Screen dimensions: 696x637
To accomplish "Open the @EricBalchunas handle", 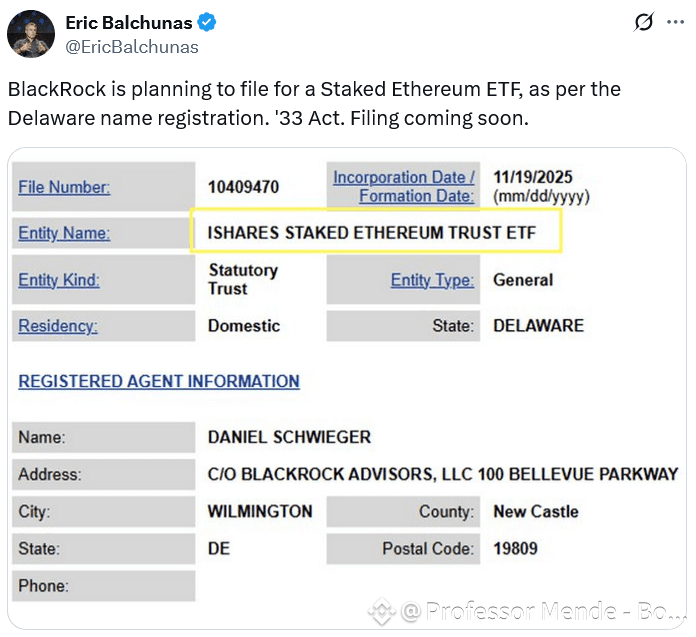I will [132, 47].
